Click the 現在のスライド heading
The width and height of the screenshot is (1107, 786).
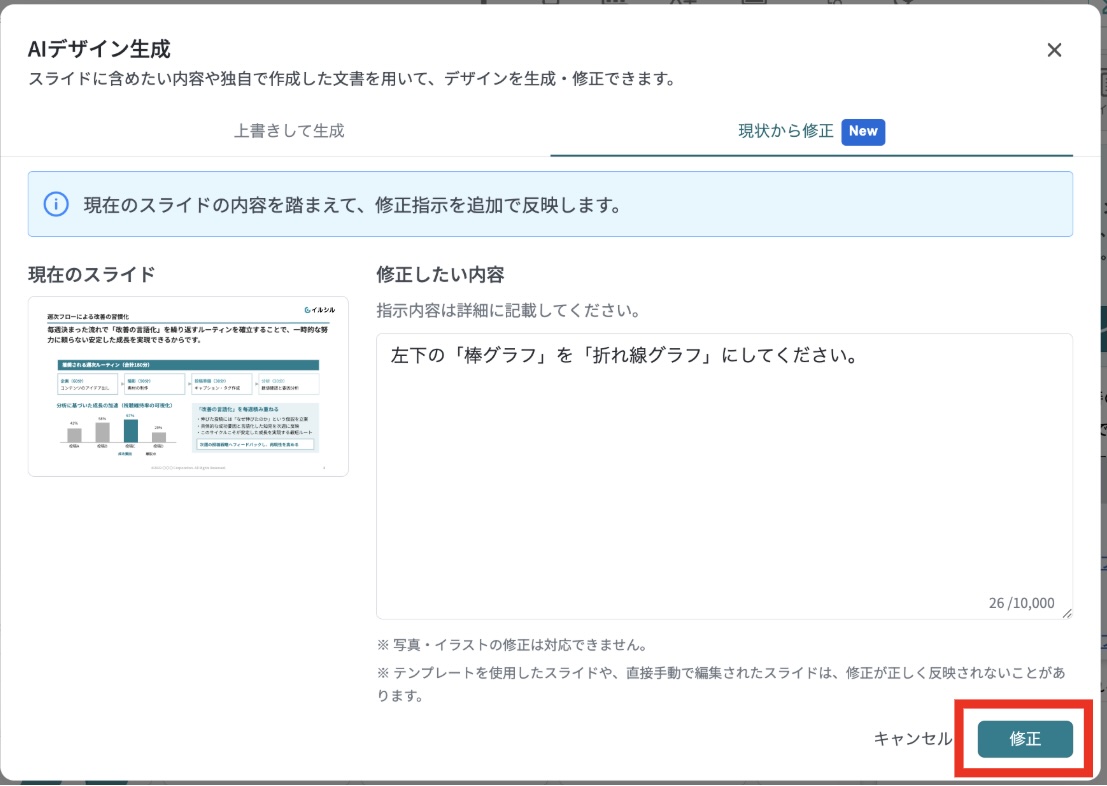click(92, 274)
